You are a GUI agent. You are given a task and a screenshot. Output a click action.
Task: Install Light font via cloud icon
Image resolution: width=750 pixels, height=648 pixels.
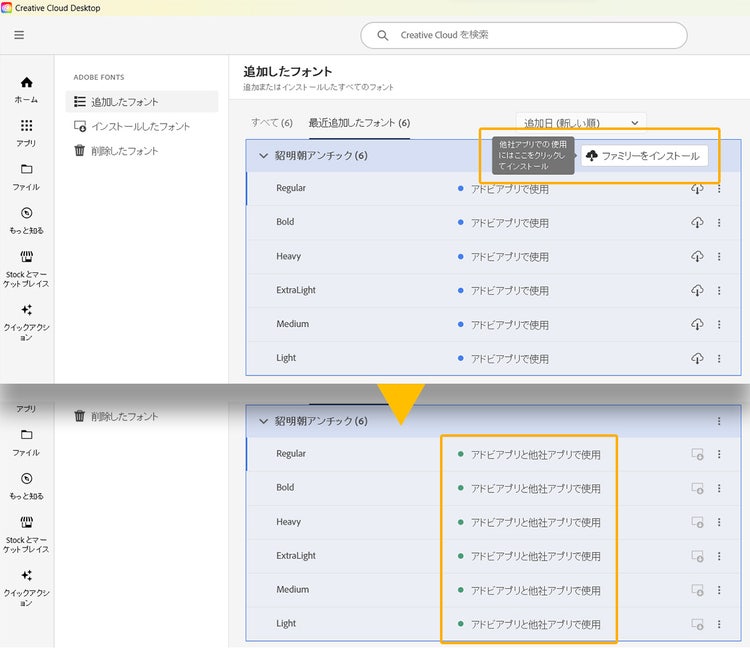point(697,358)
